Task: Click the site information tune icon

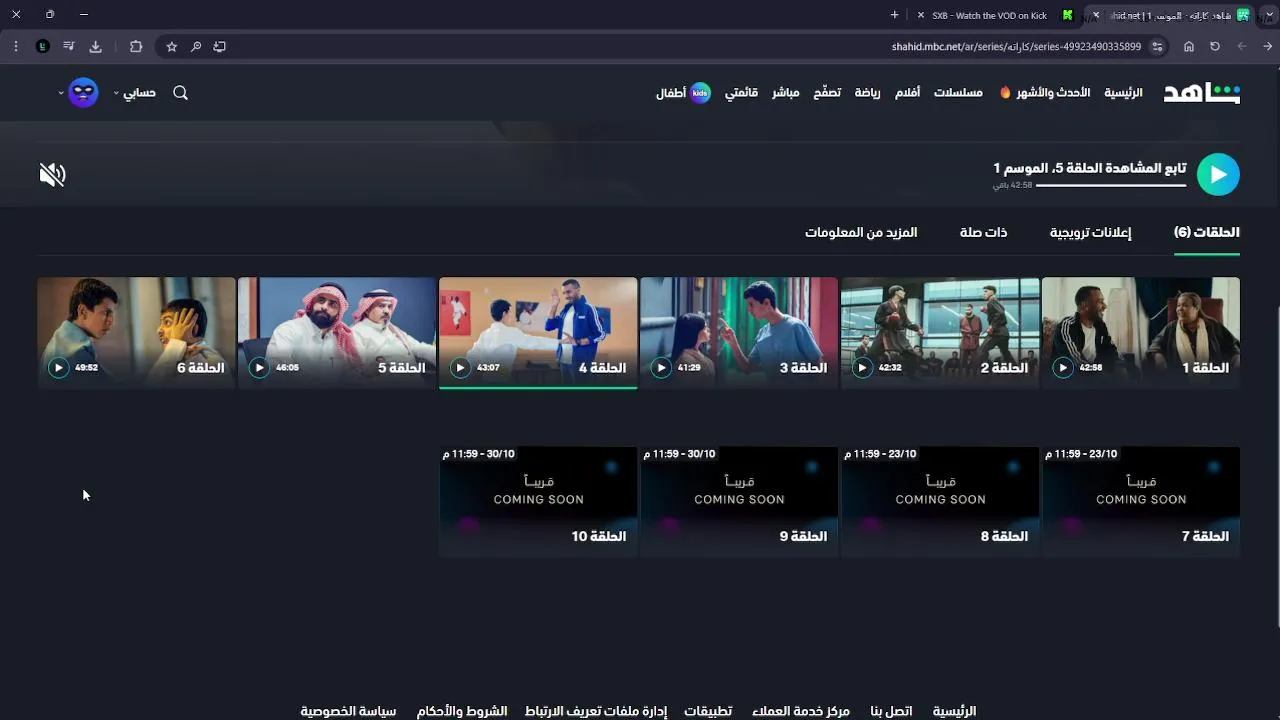Action: tap(1158, 46)
